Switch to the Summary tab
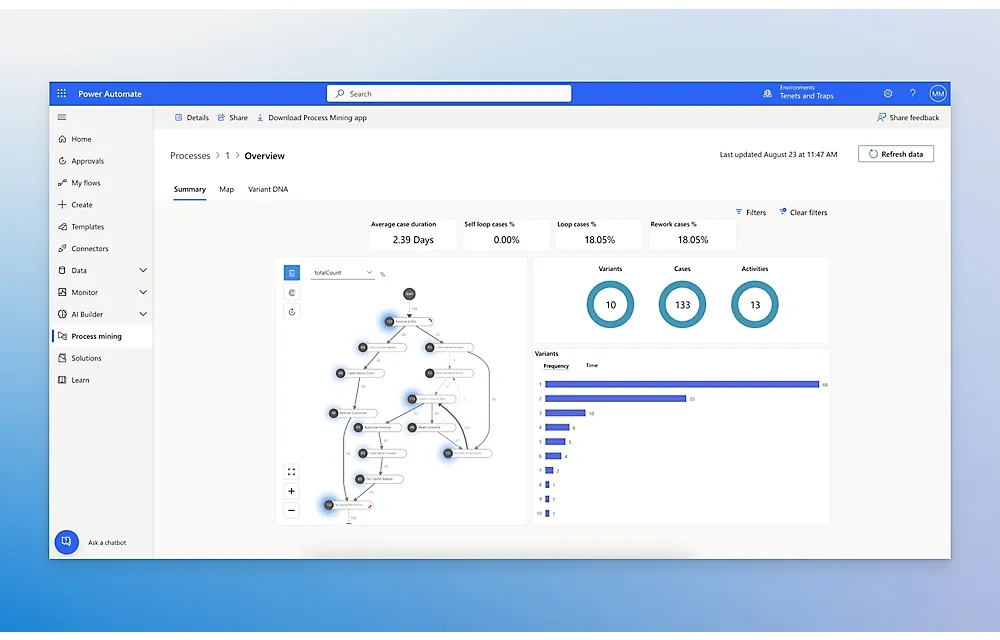The width and height of the screenshot is (1000, 640). 189,189
